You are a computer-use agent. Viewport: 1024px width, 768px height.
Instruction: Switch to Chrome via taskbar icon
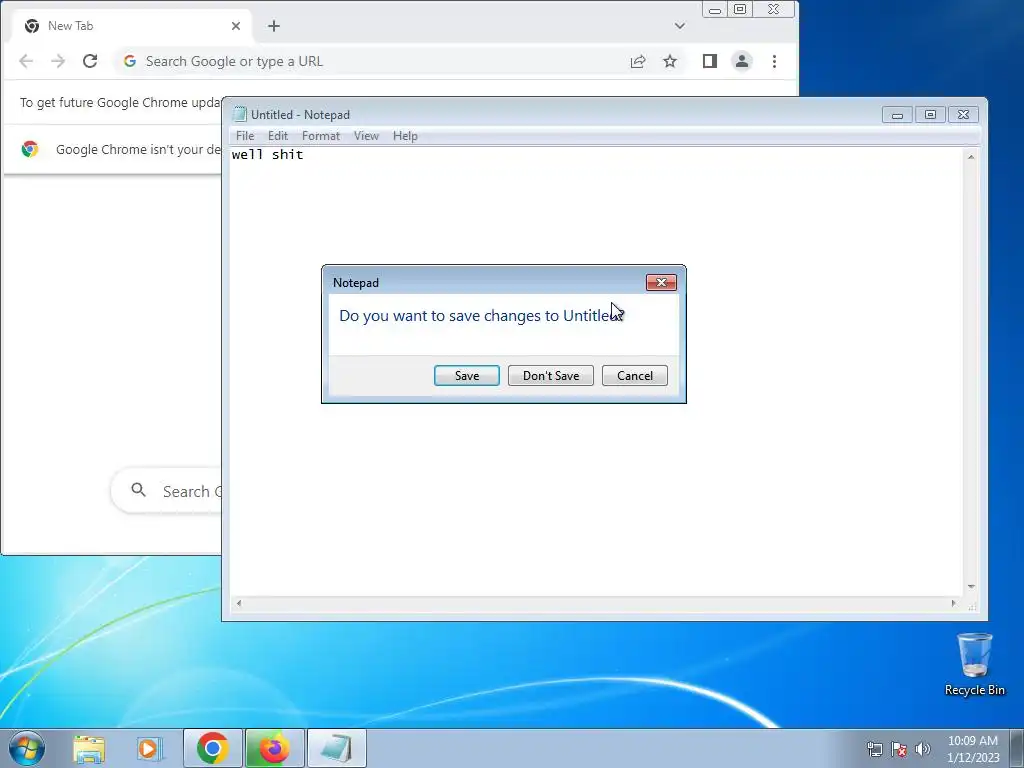point(212,748)
